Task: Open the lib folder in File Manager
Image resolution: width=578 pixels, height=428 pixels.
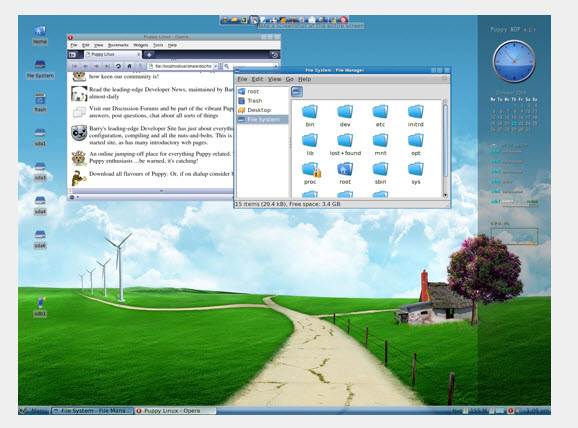Action: [310, 145]
